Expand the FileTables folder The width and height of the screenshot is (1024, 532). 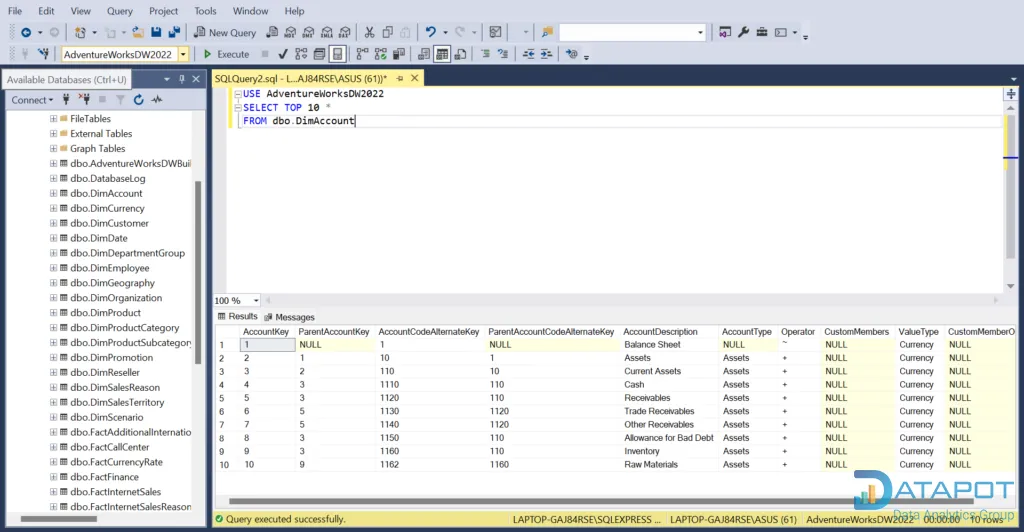[x=53, y=119]
